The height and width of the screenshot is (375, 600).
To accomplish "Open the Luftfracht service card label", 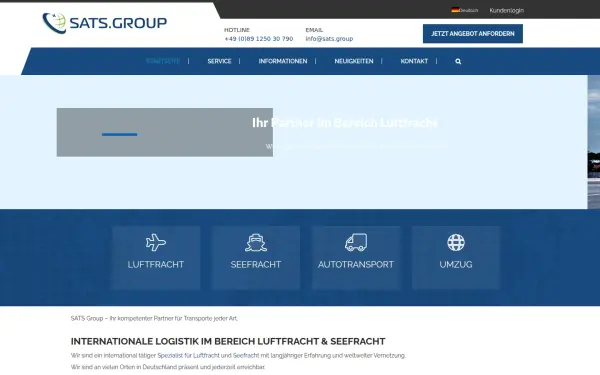I will tap(156, 264).
